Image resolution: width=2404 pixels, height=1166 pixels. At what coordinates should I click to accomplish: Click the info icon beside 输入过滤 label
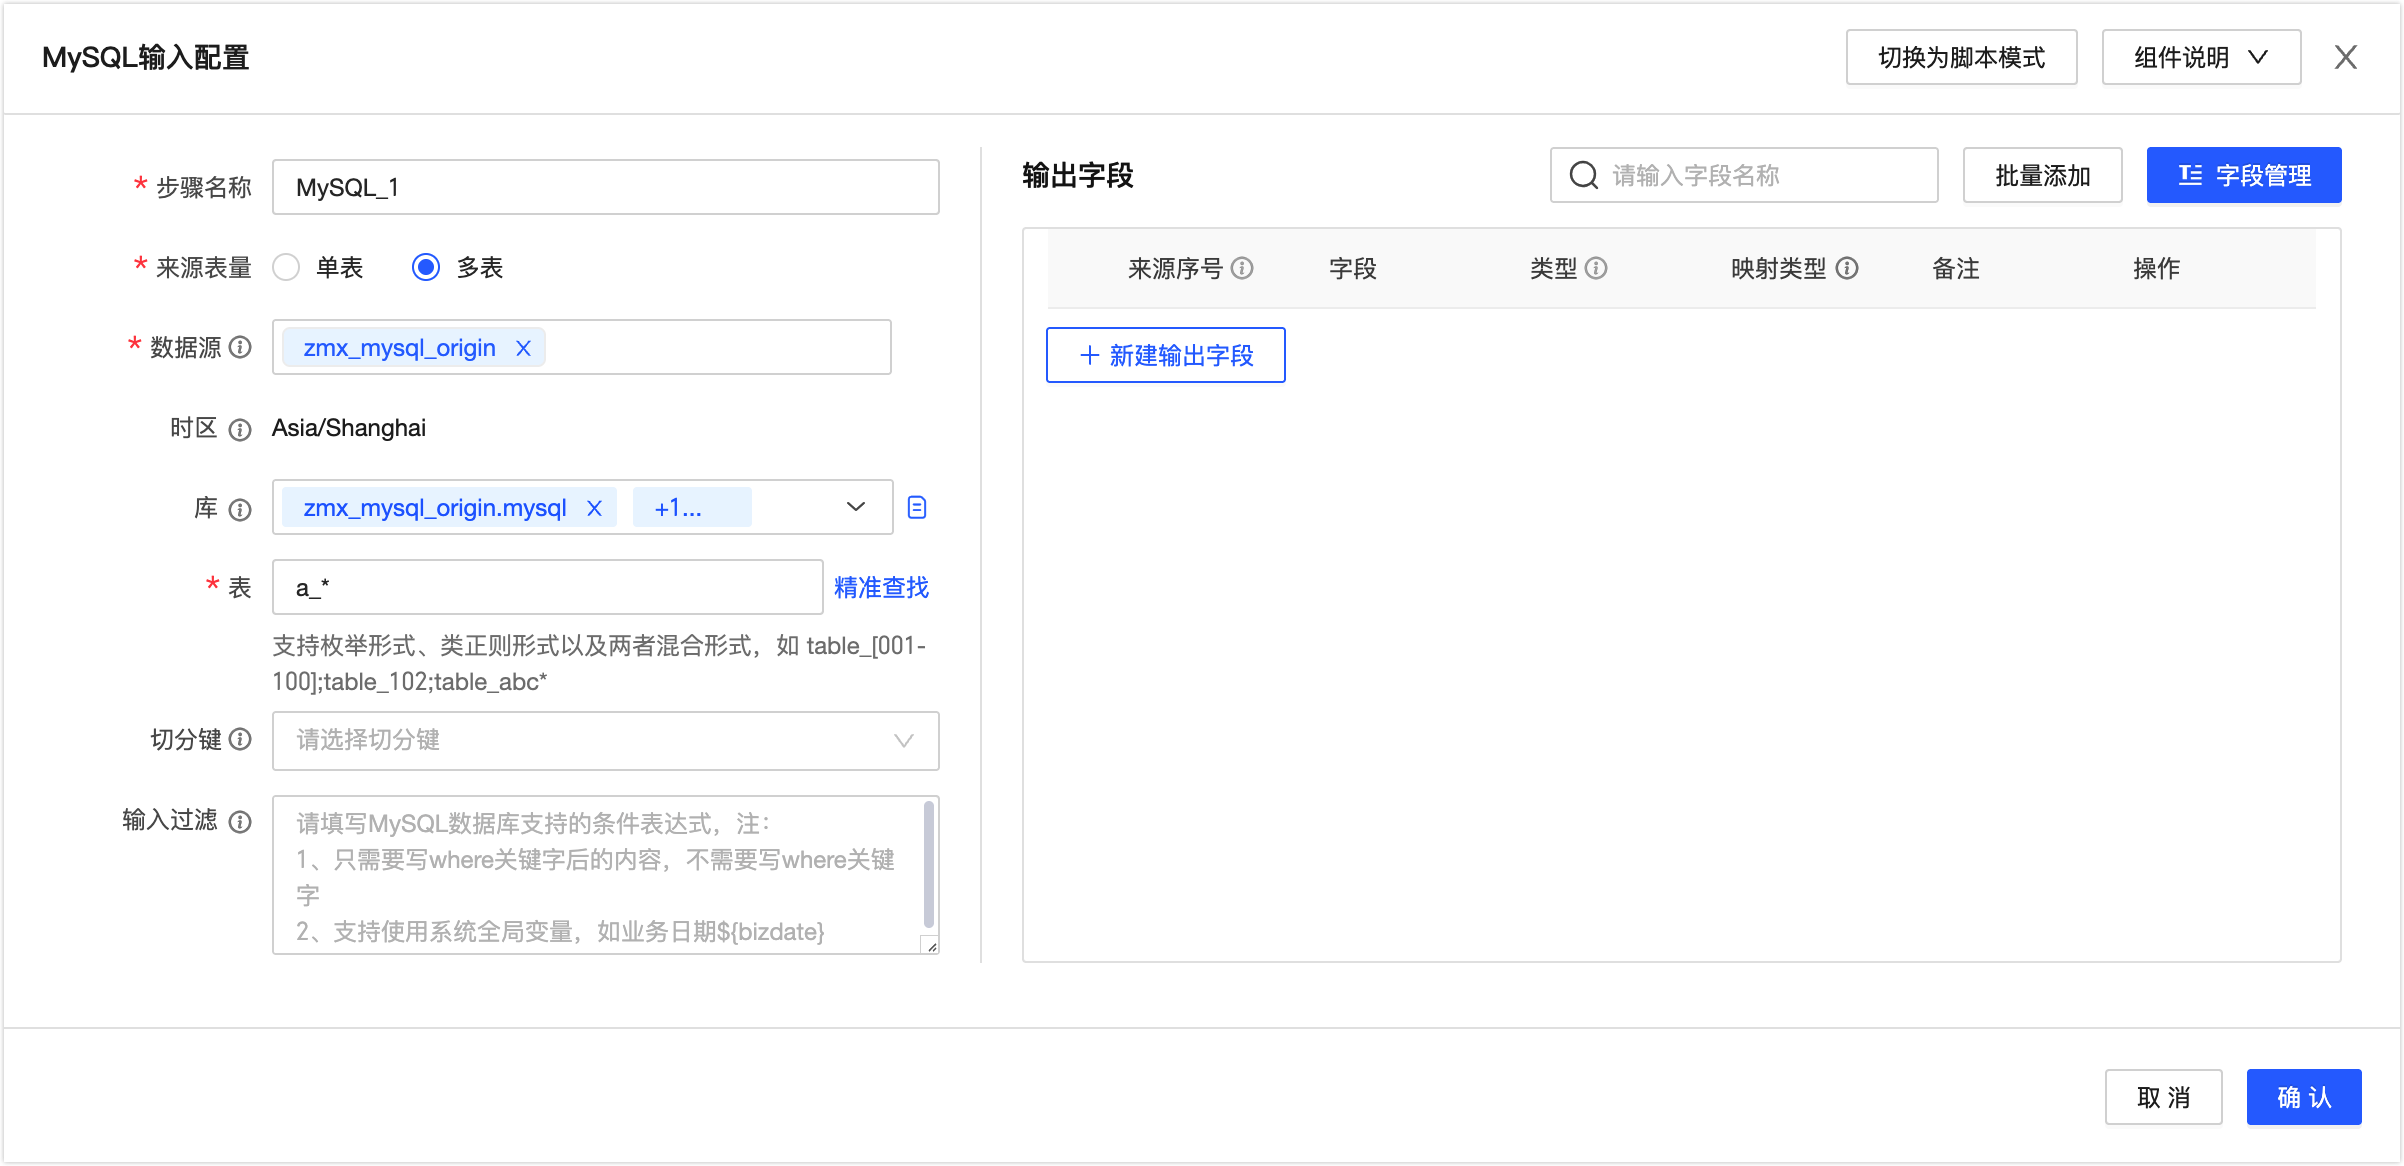point(240,821)
